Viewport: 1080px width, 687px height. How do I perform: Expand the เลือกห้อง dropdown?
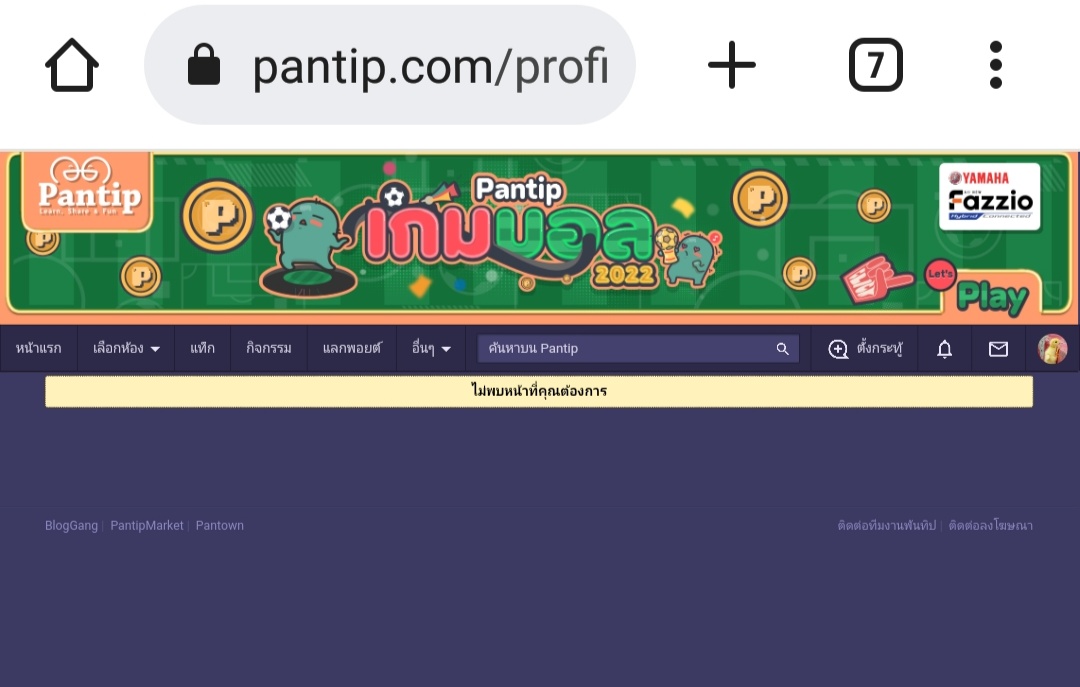pyautogui.click(x=126, y=349)
